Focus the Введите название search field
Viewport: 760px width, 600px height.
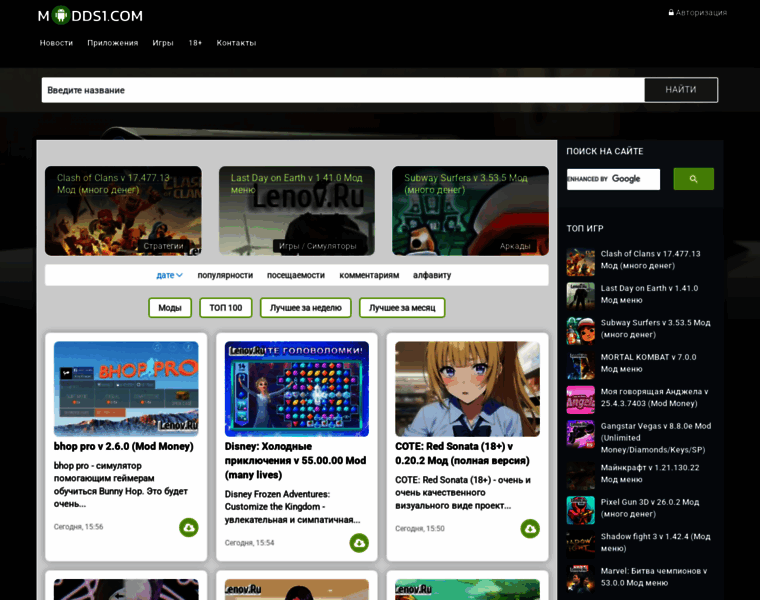click(343, 90)
